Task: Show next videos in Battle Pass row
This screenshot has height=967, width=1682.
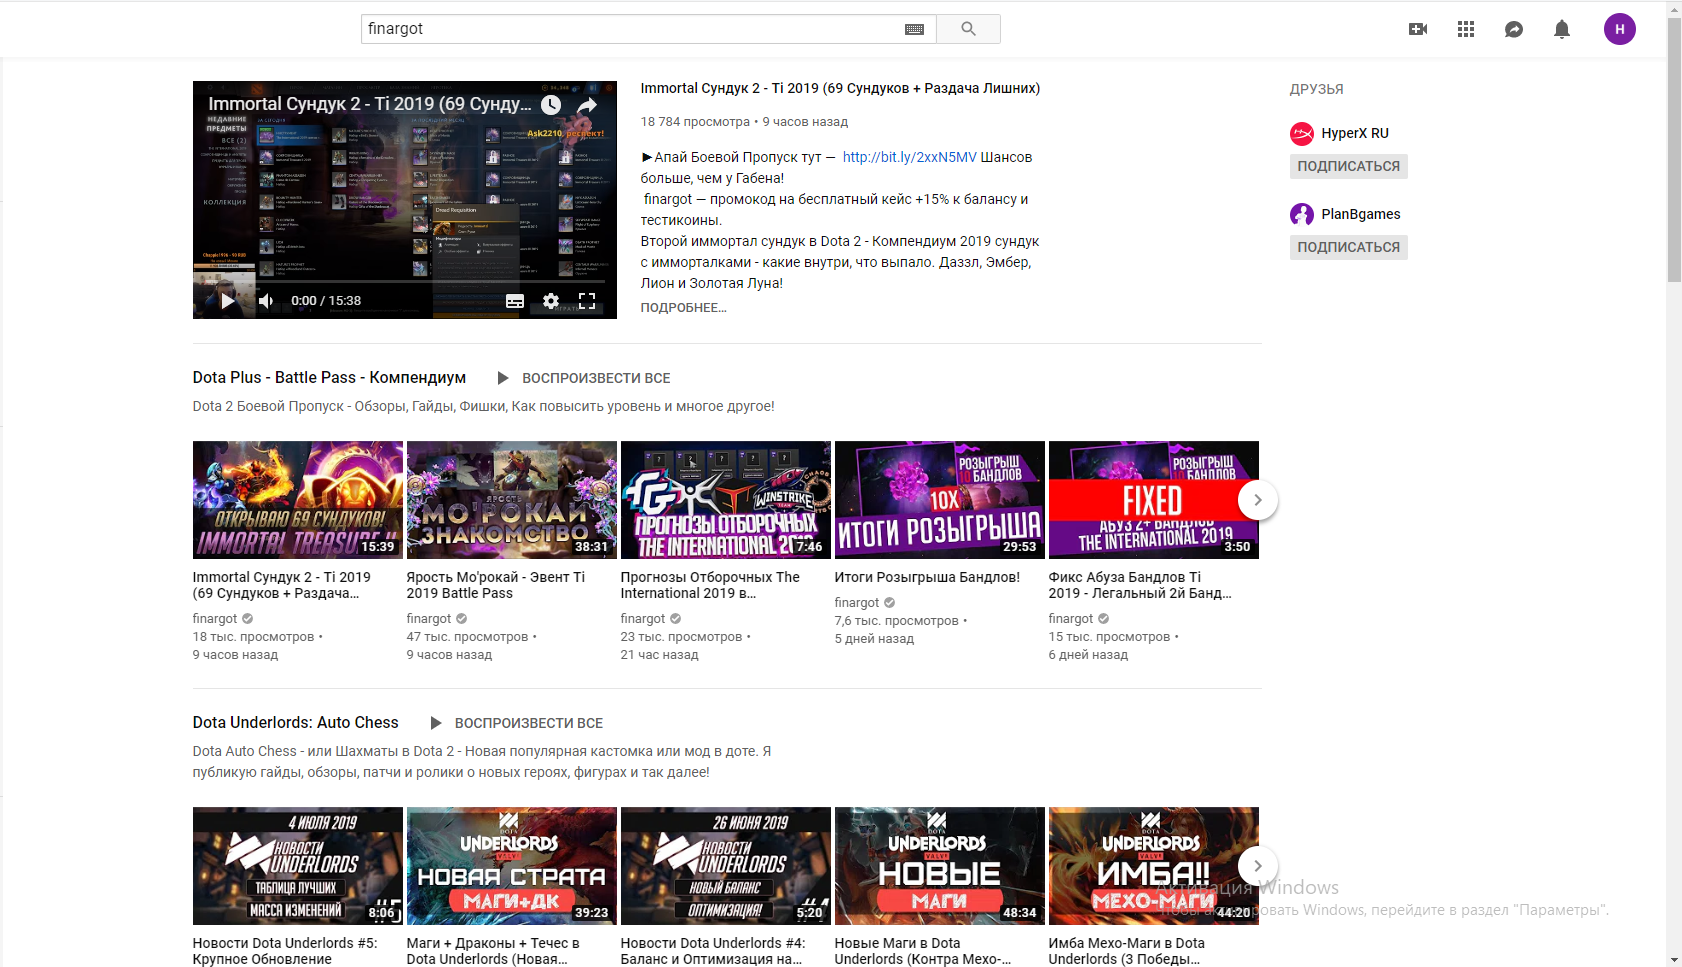Action: click(1258, 500)
